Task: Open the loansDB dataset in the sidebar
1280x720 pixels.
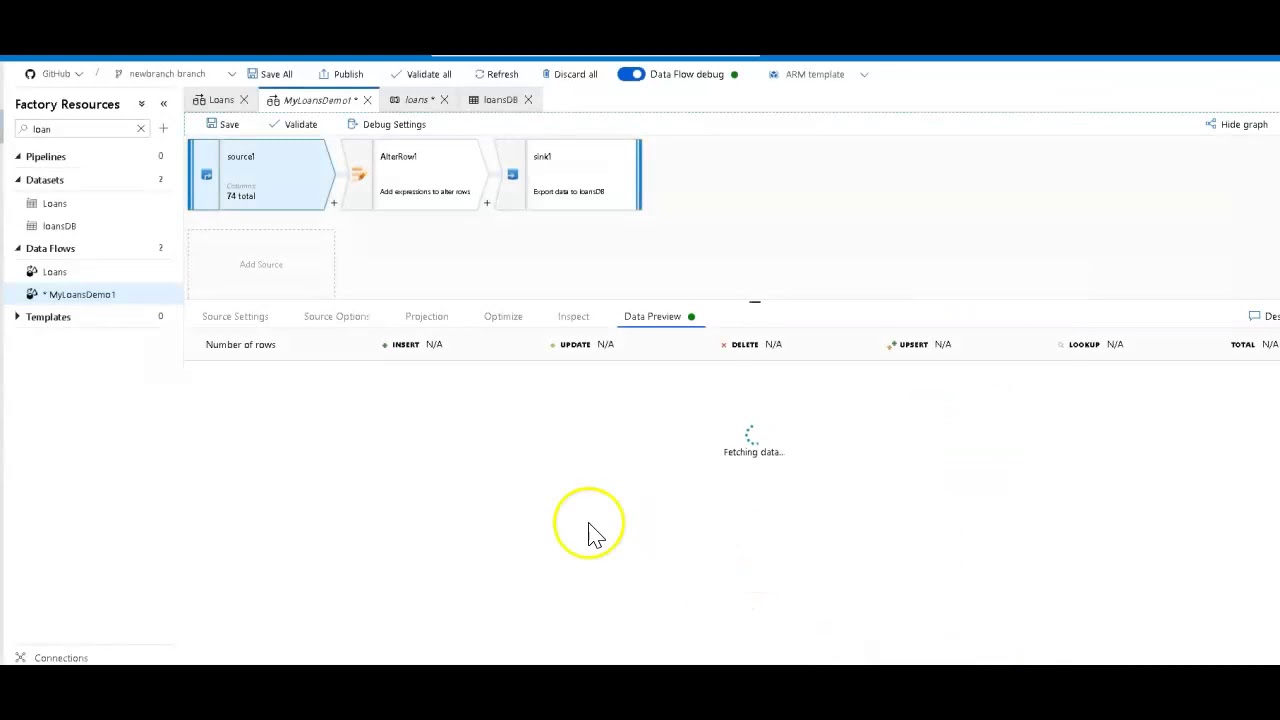Action: pos(59,226)
